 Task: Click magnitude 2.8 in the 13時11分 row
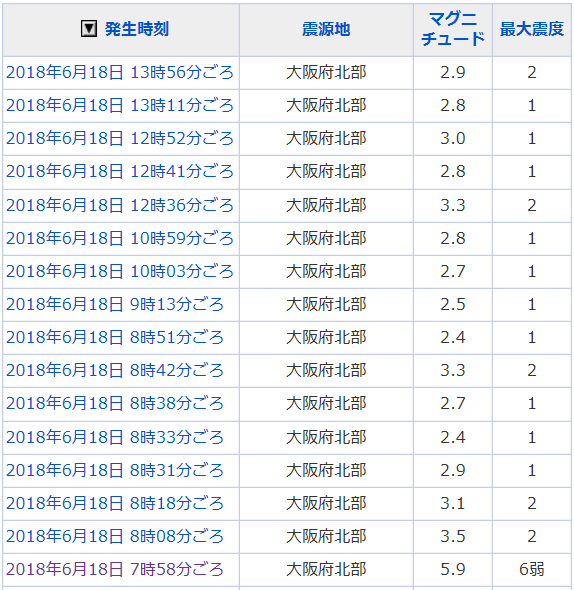click(x=453, y=105)
